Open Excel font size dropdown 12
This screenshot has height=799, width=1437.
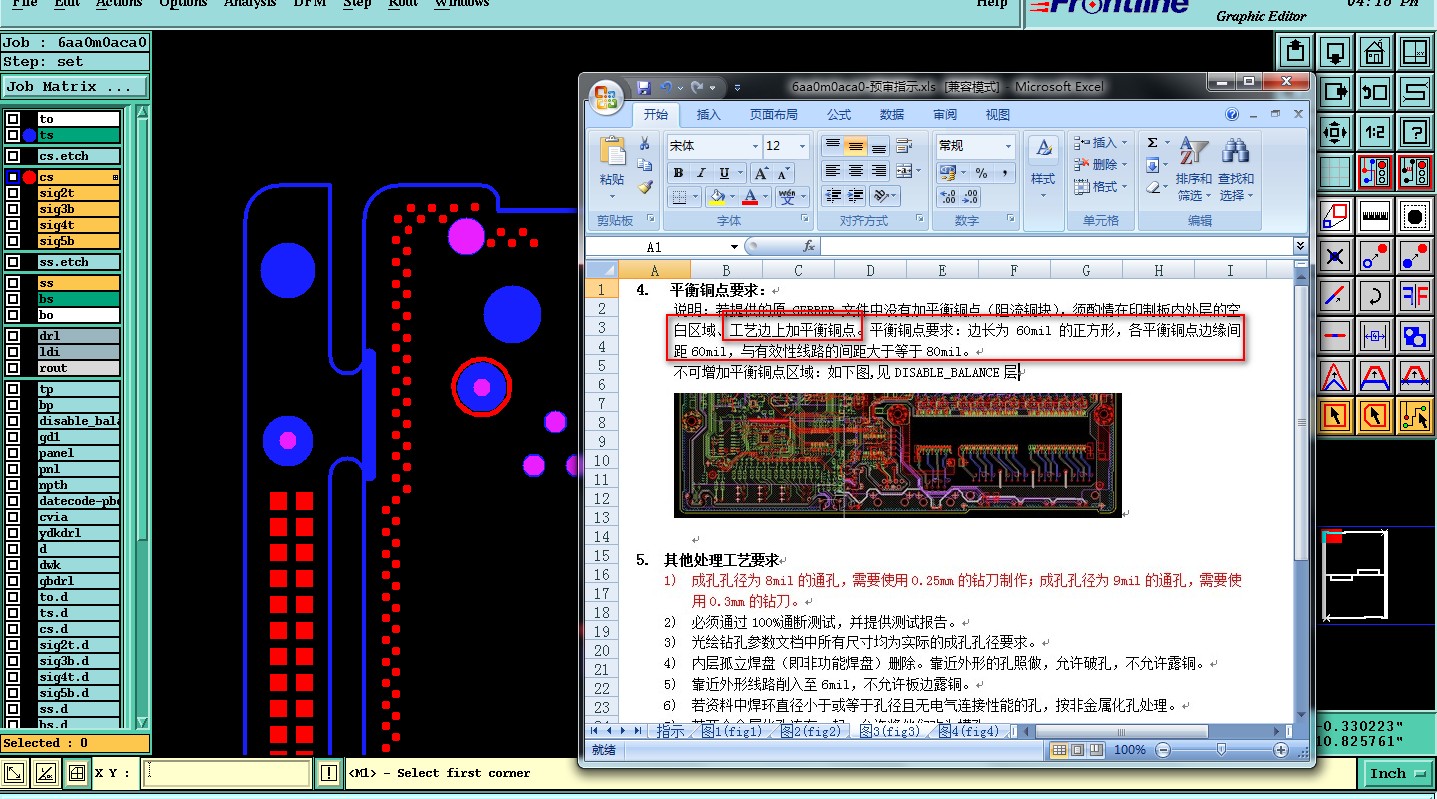pos(802,146)
